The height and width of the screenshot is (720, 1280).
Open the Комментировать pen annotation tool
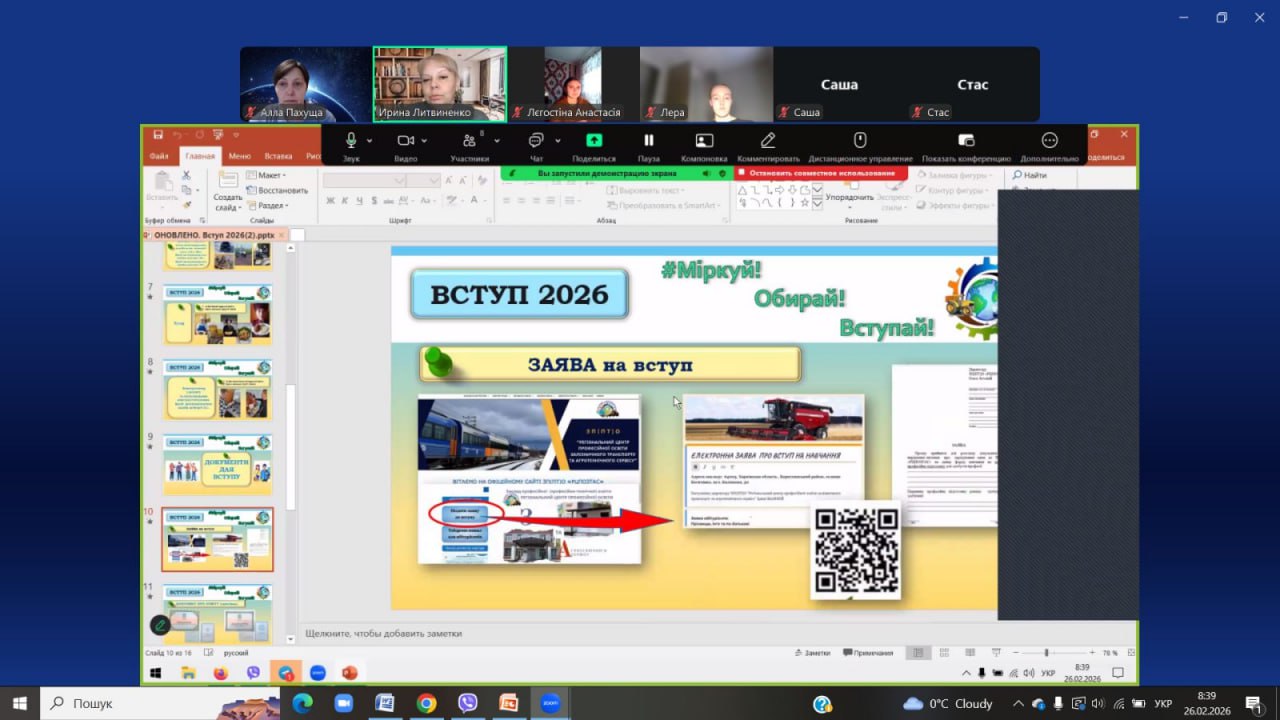click(x=768, y=141)
